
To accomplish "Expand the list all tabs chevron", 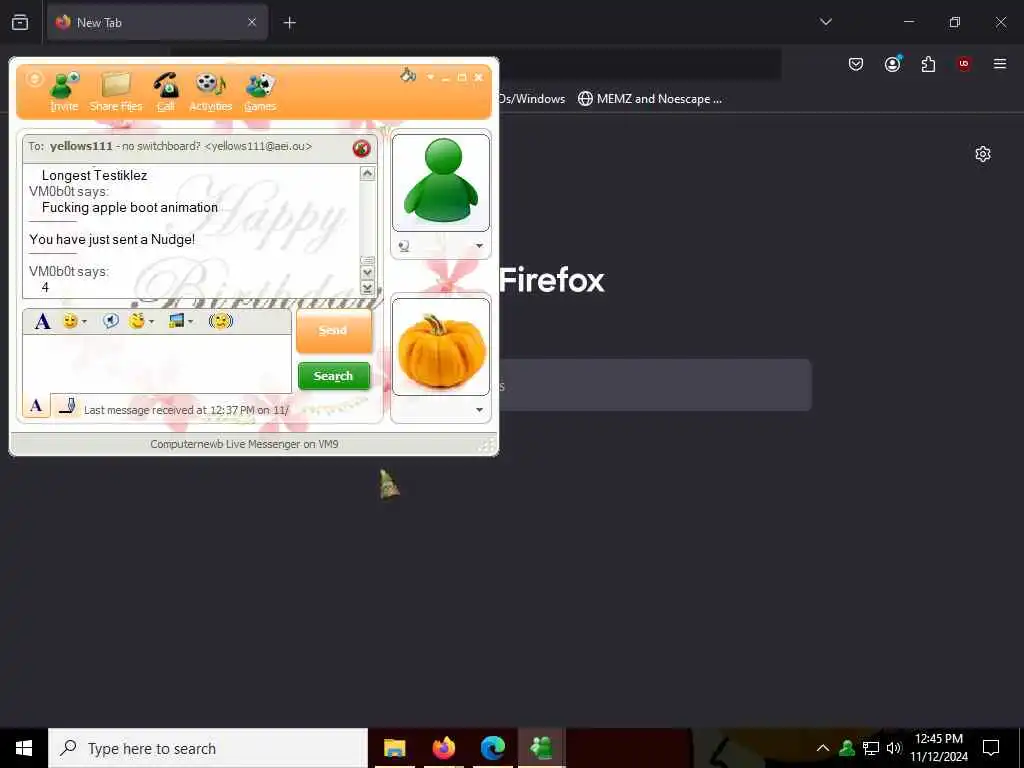I will click(825, 22).
